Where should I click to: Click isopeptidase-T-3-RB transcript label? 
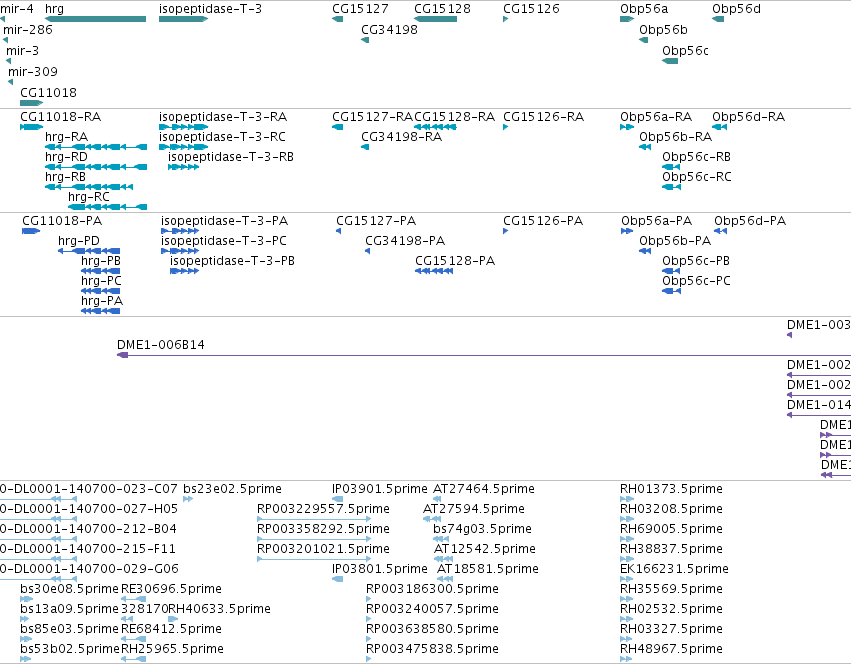click(x=231, y=156)
